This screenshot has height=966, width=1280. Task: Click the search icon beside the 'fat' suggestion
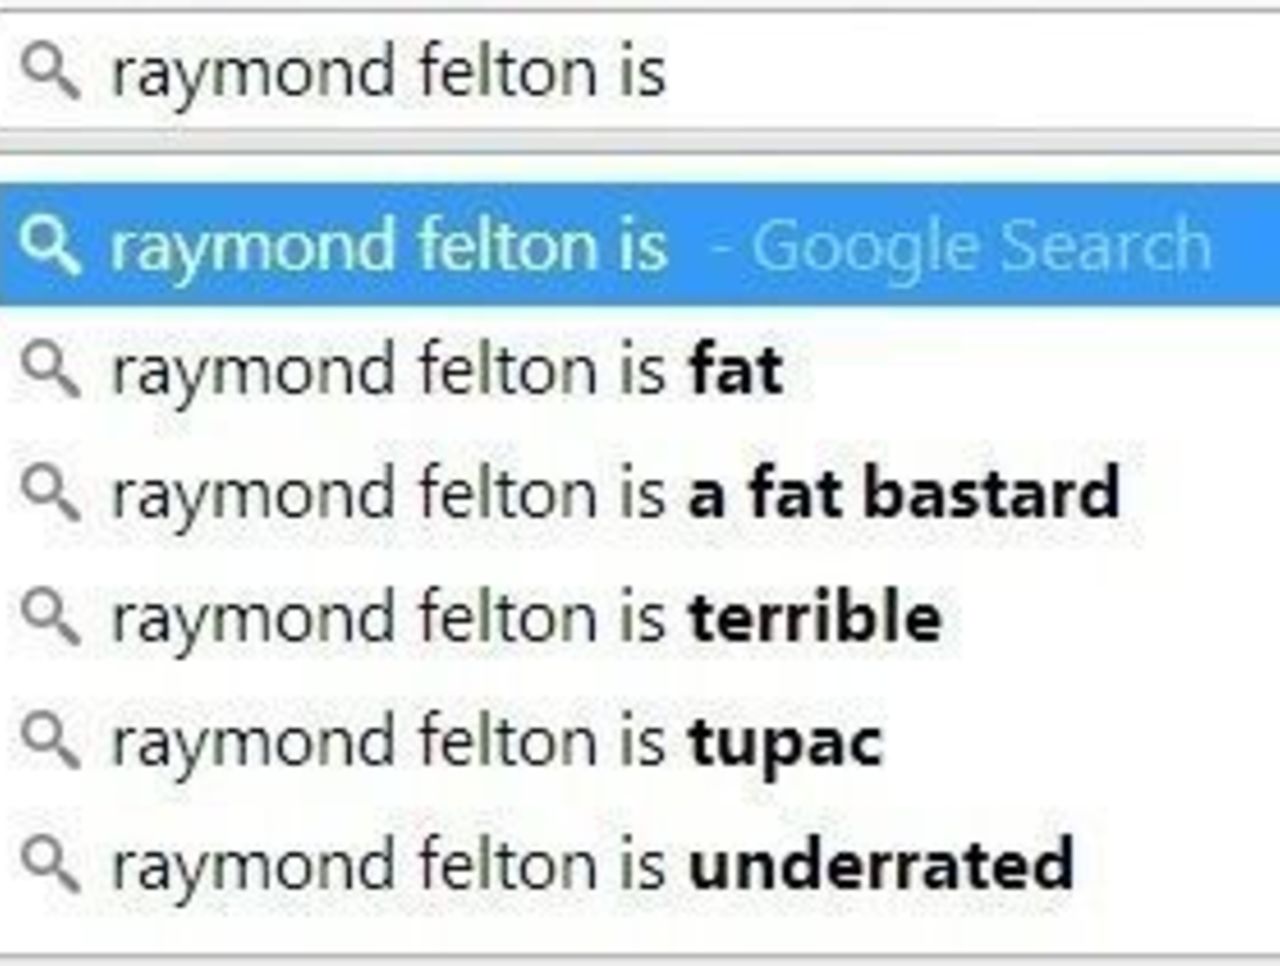[50, 370]
